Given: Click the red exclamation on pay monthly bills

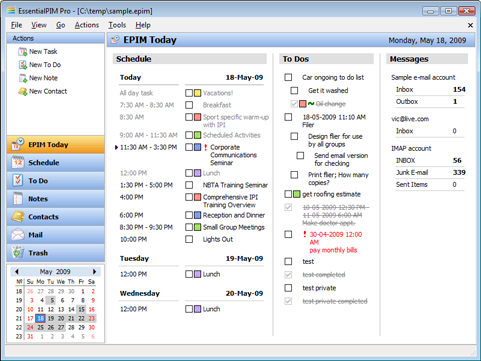Looking at the screenshot, I should pos(304,234).
